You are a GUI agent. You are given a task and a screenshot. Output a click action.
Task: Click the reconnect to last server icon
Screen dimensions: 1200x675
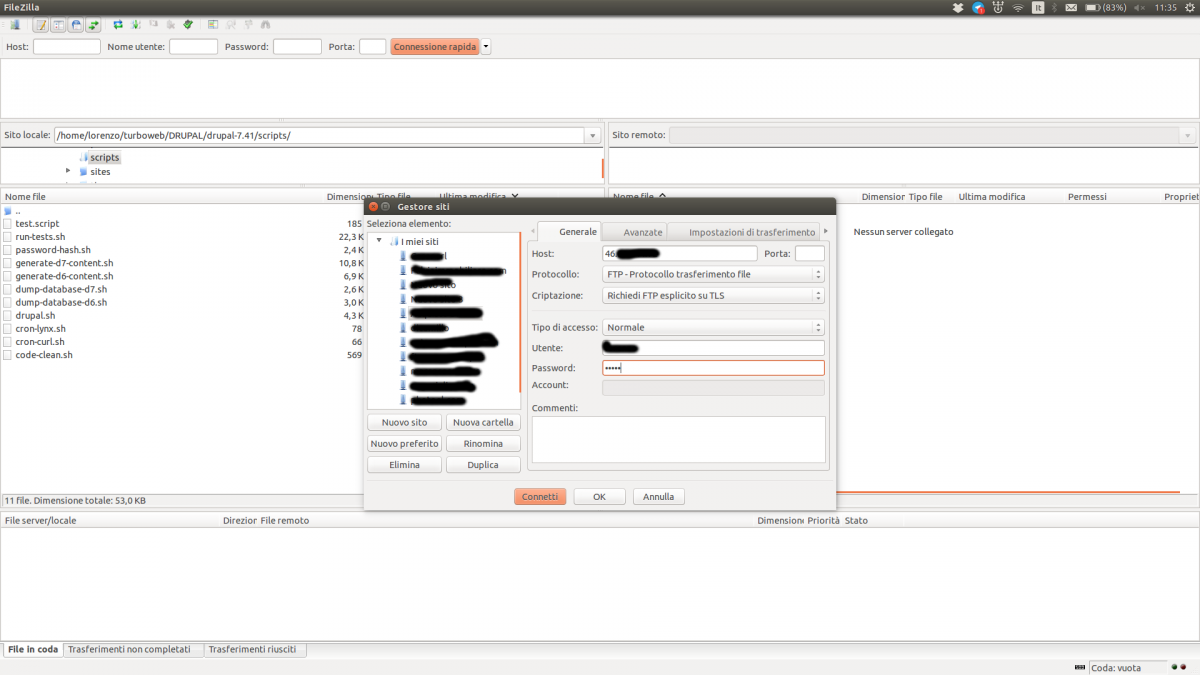tap(187, 24)
